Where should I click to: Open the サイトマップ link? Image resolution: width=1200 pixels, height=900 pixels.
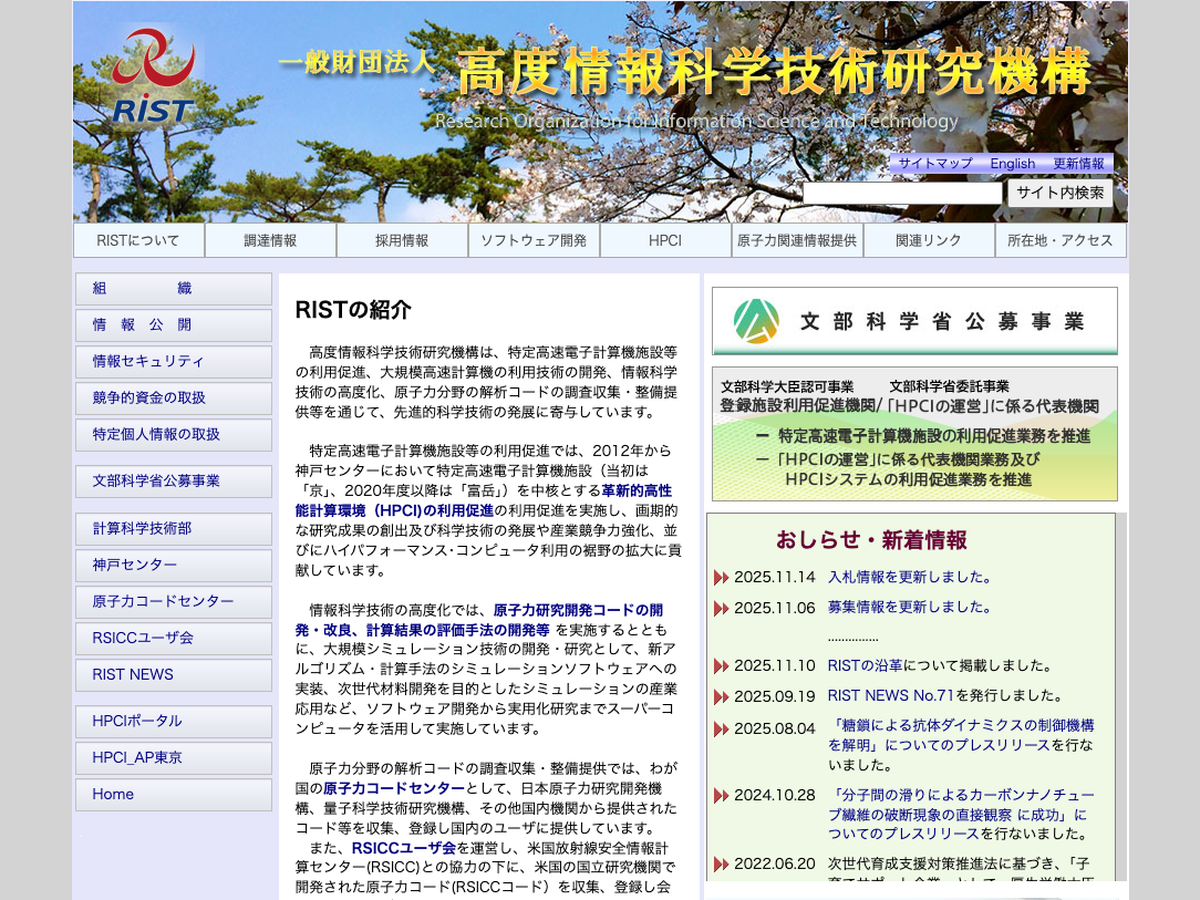pyautogui.click(x=934, y=163)
